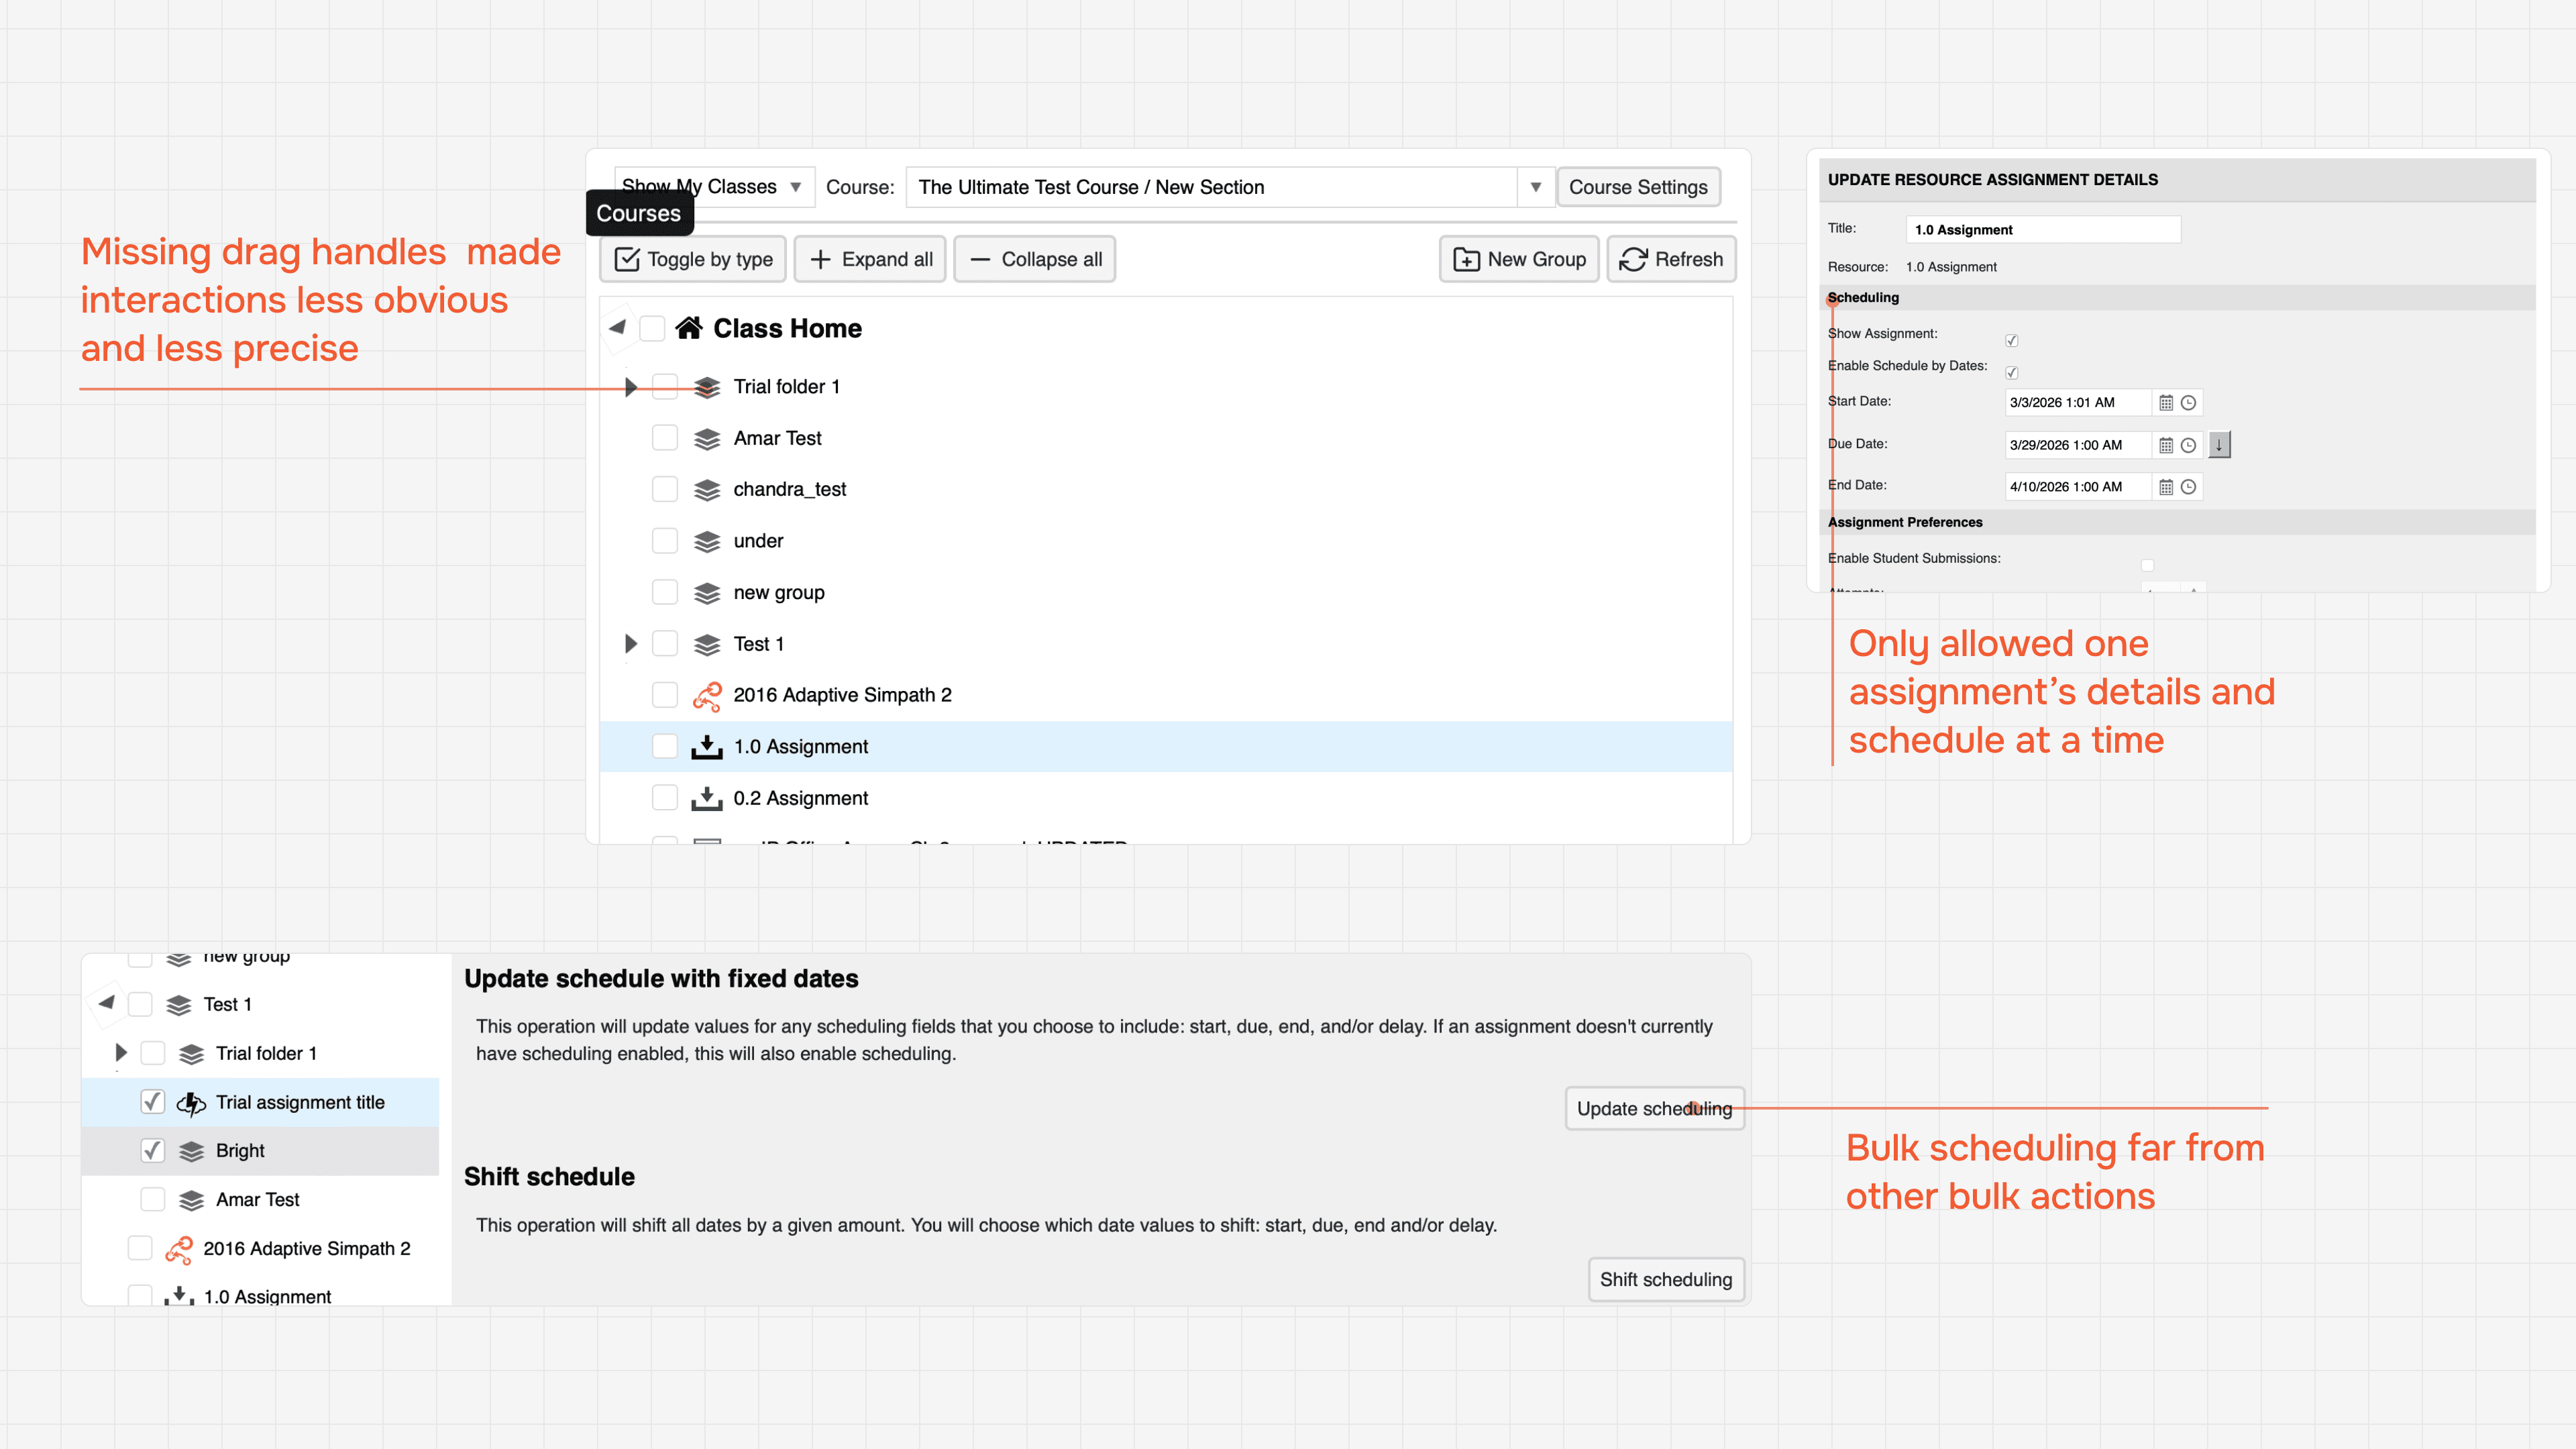Select the Bright item in lower tree
Screen dimensions: 2576x1449
(240, 1151)
